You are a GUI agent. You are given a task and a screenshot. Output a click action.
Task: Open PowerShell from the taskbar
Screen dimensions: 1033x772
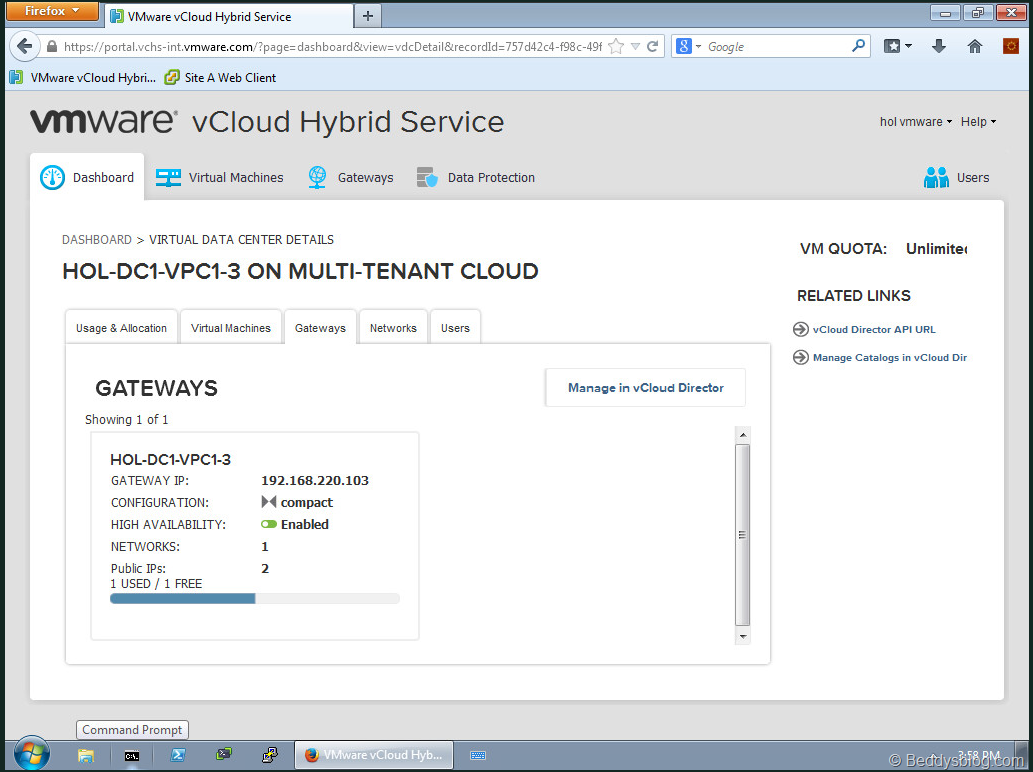click(178, 755)
